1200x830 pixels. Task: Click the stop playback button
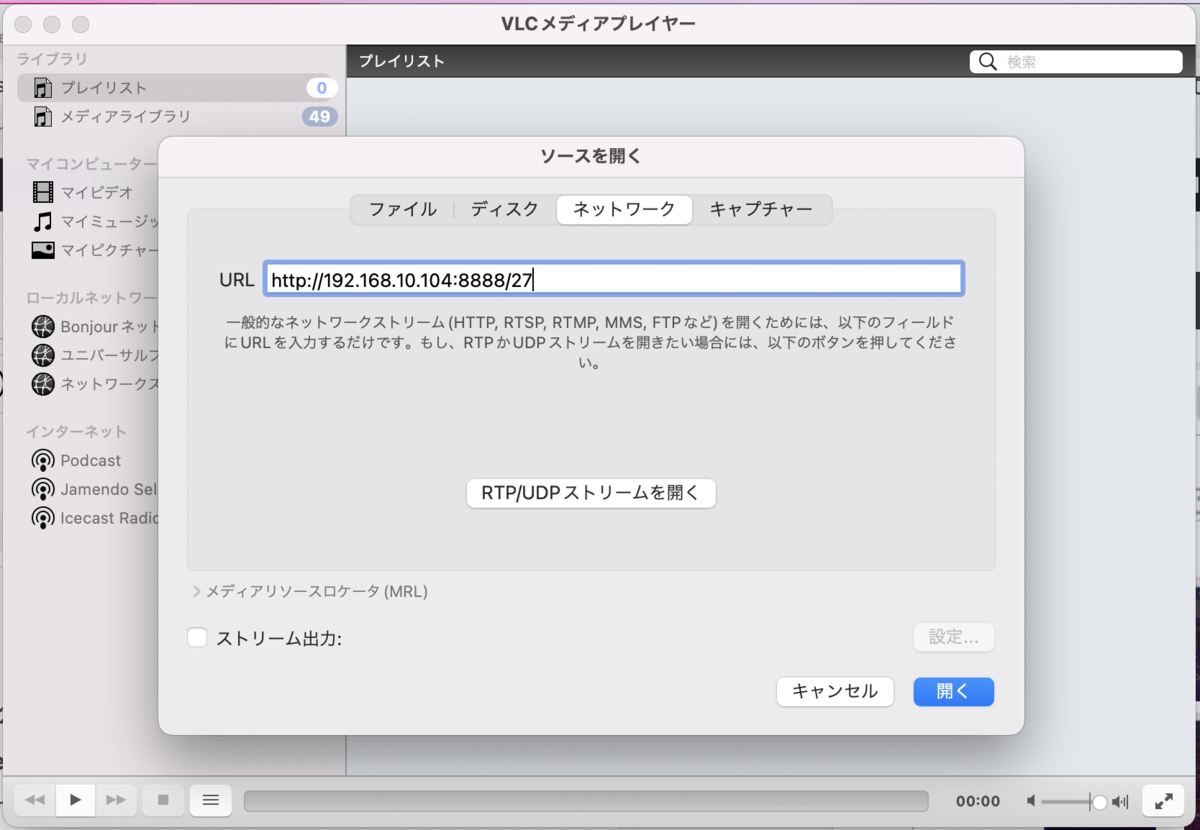163,800
